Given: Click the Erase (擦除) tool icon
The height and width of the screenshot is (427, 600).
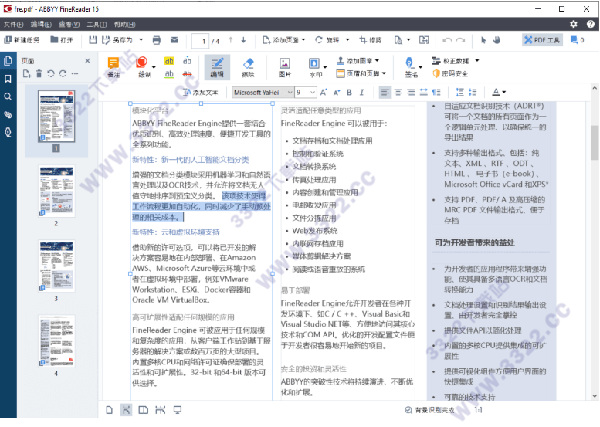Looking at the screenshot, I should [248, 63].
